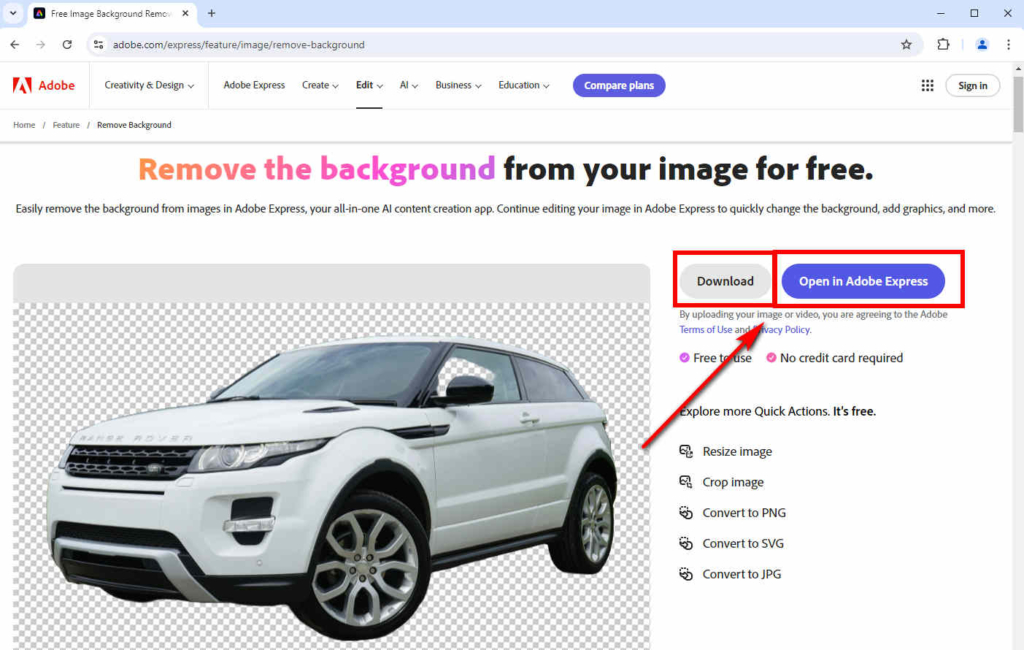Bookmark this page with the star icon
Image resolution: width=1024 pixels, height=650 pixels.
pos(906,45)
